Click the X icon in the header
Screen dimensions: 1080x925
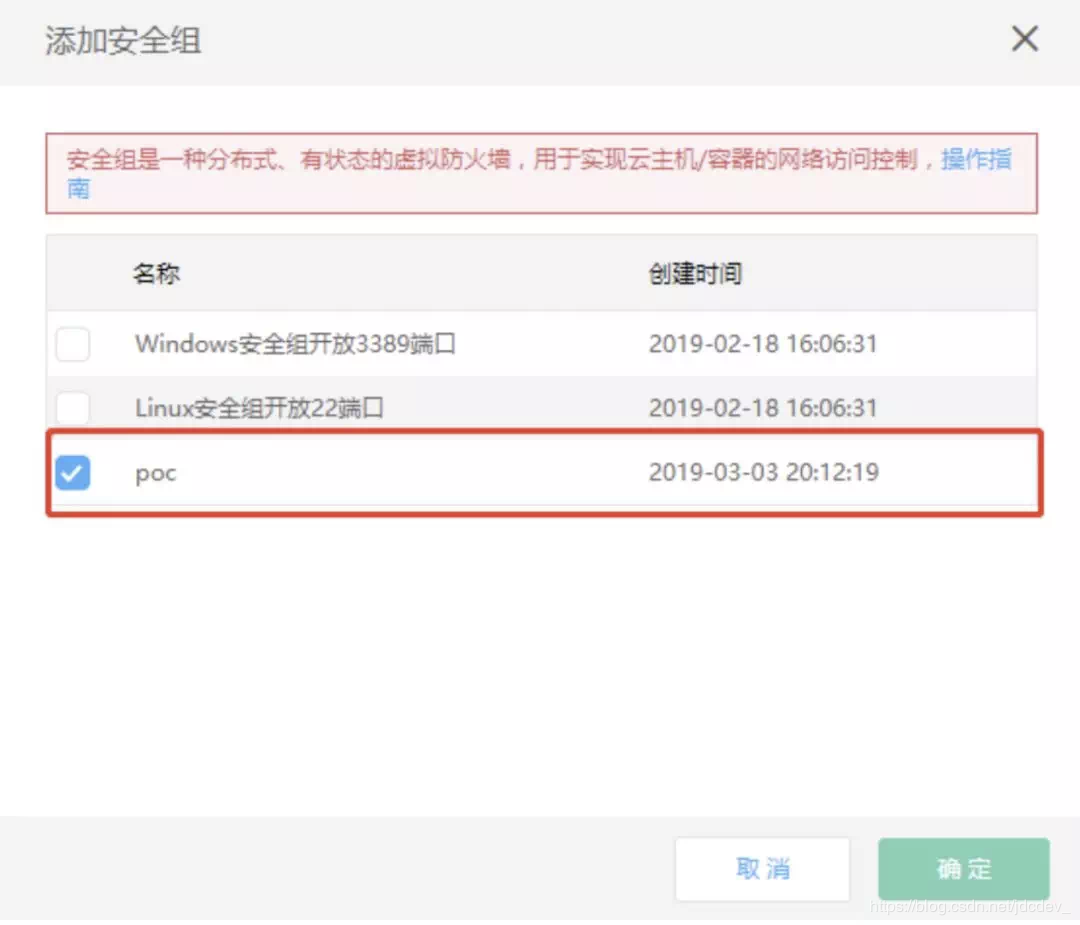point(1024,39)
